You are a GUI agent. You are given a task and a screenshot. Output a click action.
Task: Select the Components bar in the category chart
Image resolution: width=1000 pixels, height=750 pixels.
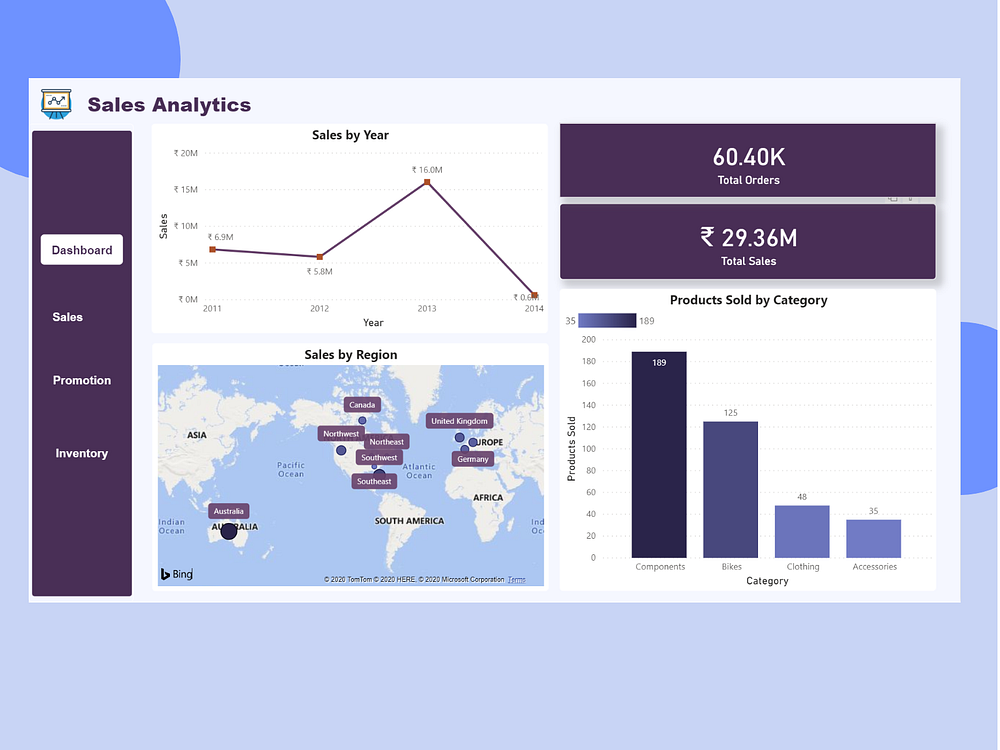(x=659, y=455)
